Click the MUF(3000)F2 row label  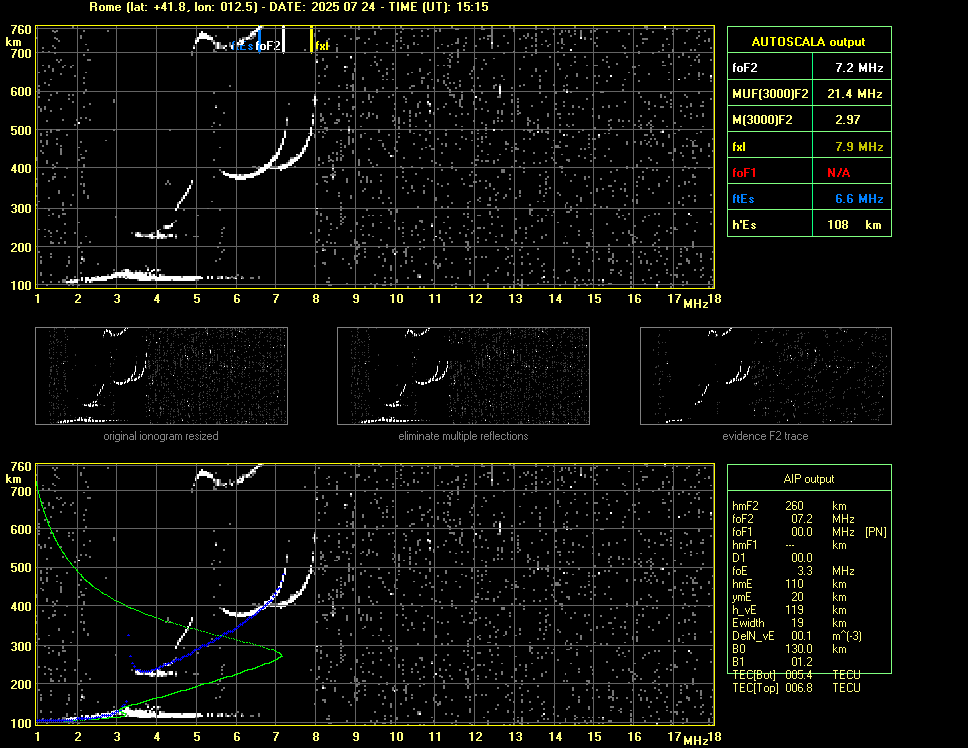(x=770, y=94)
